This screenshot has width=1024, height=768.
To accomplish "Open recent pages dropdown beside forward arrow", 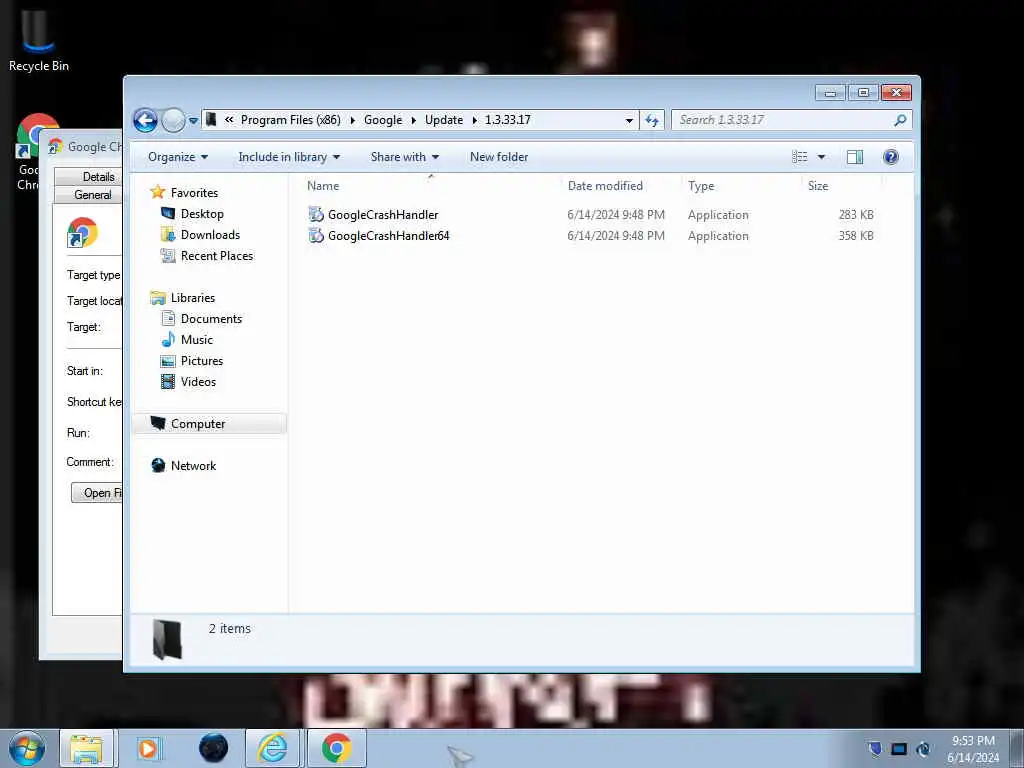I will coord(193,121).
